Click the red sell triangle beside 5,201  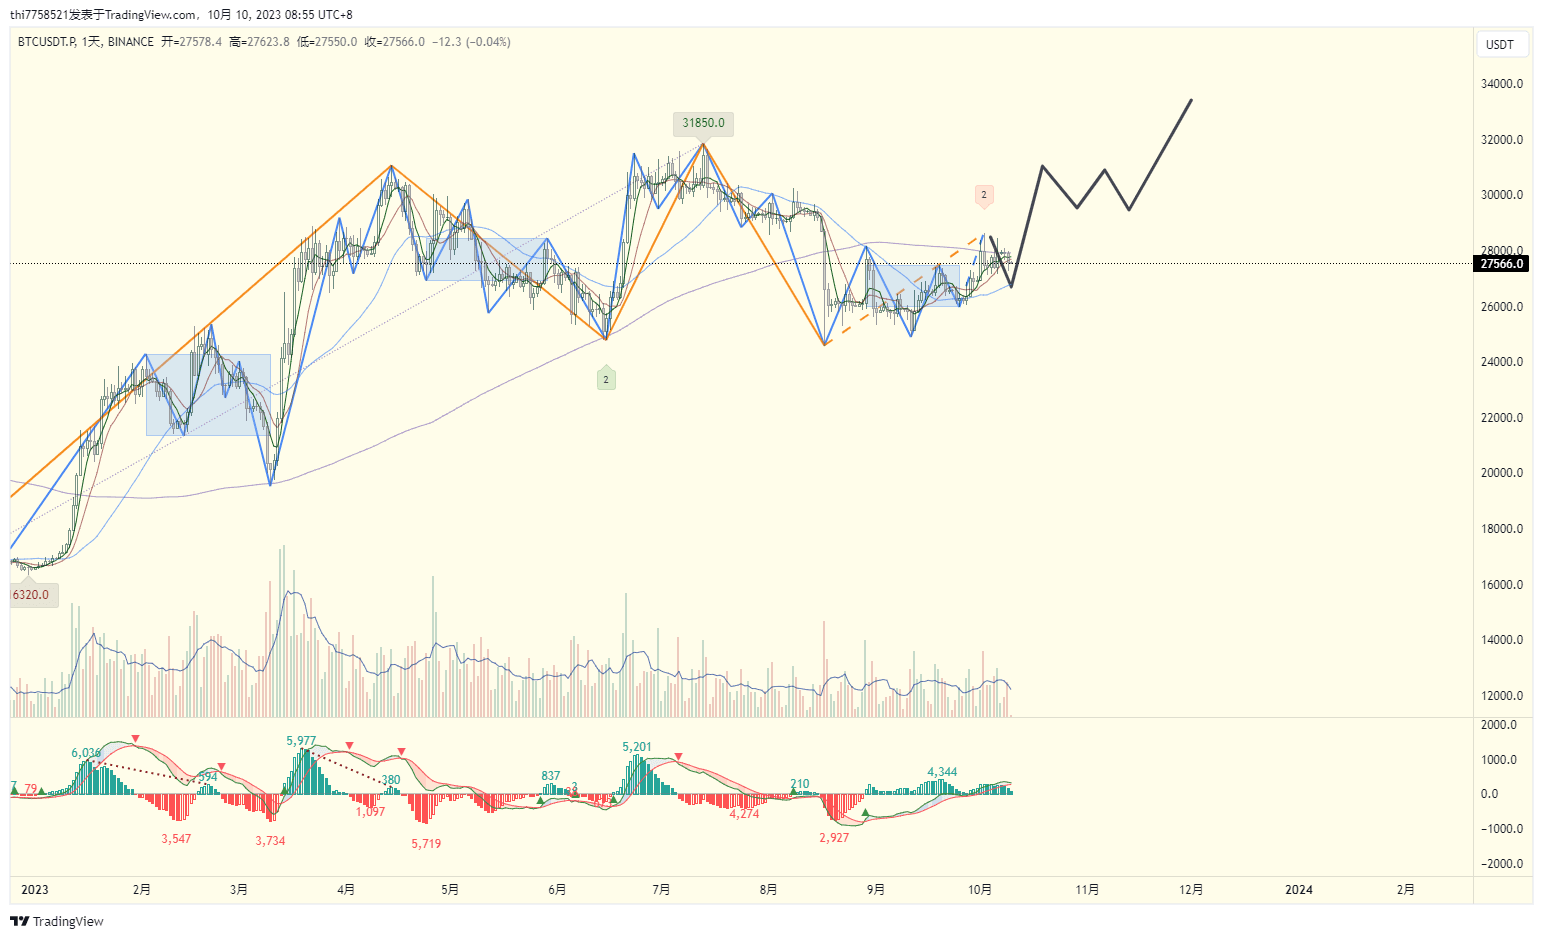click(x=679, y=757)
